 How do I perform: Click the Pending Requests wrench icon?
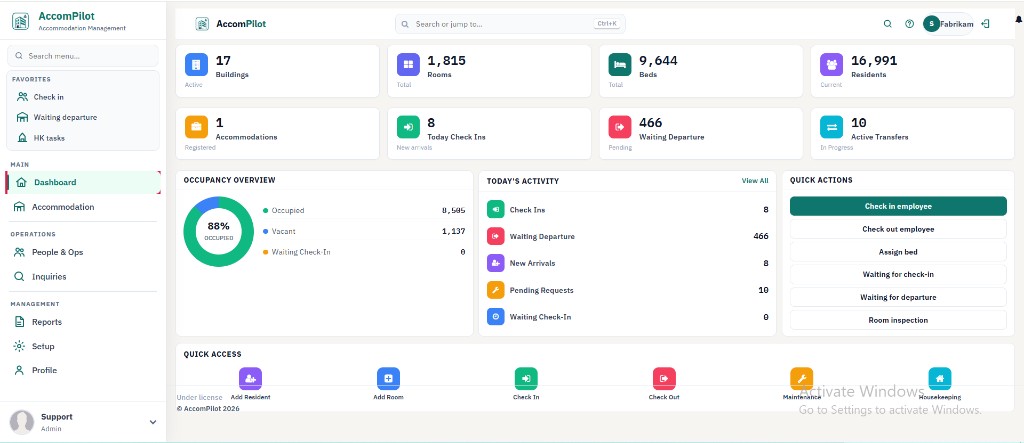496,290
